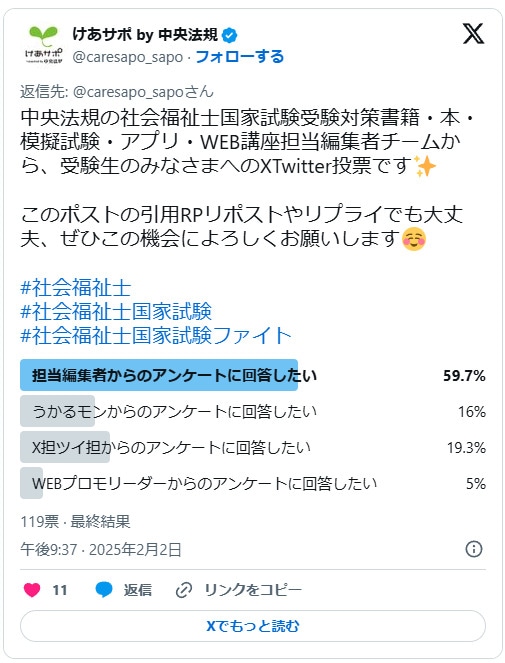Viewport: 505px width, 663px height.
Task: Open the reply-to @caresapo_sapoさん mention
Action: pyautogui.click(x=143, y=92)
